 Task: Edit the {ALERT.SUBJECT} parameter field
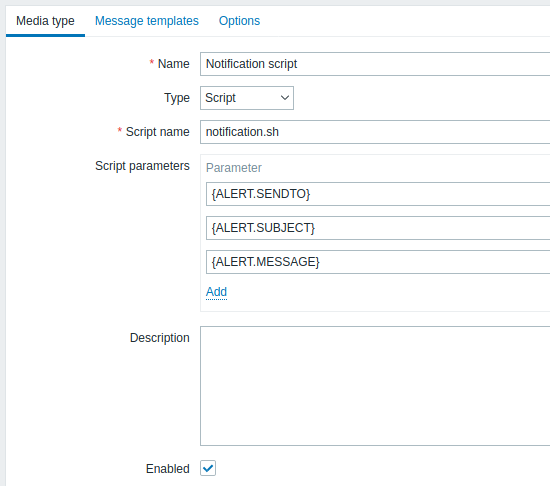tap(378, 228)
